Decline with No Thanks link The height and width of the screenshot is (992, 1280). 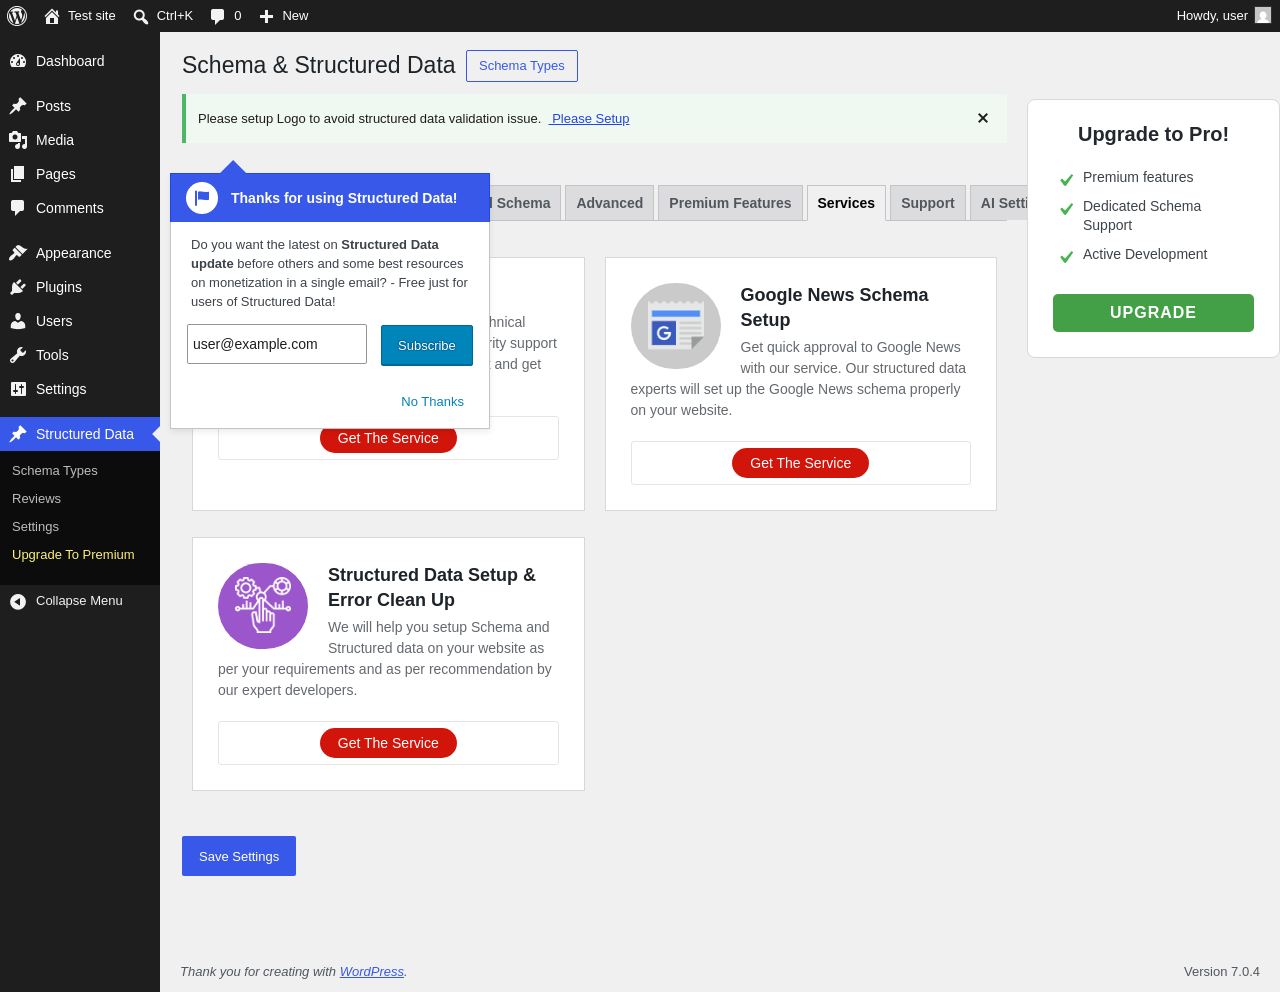point(432,401)
